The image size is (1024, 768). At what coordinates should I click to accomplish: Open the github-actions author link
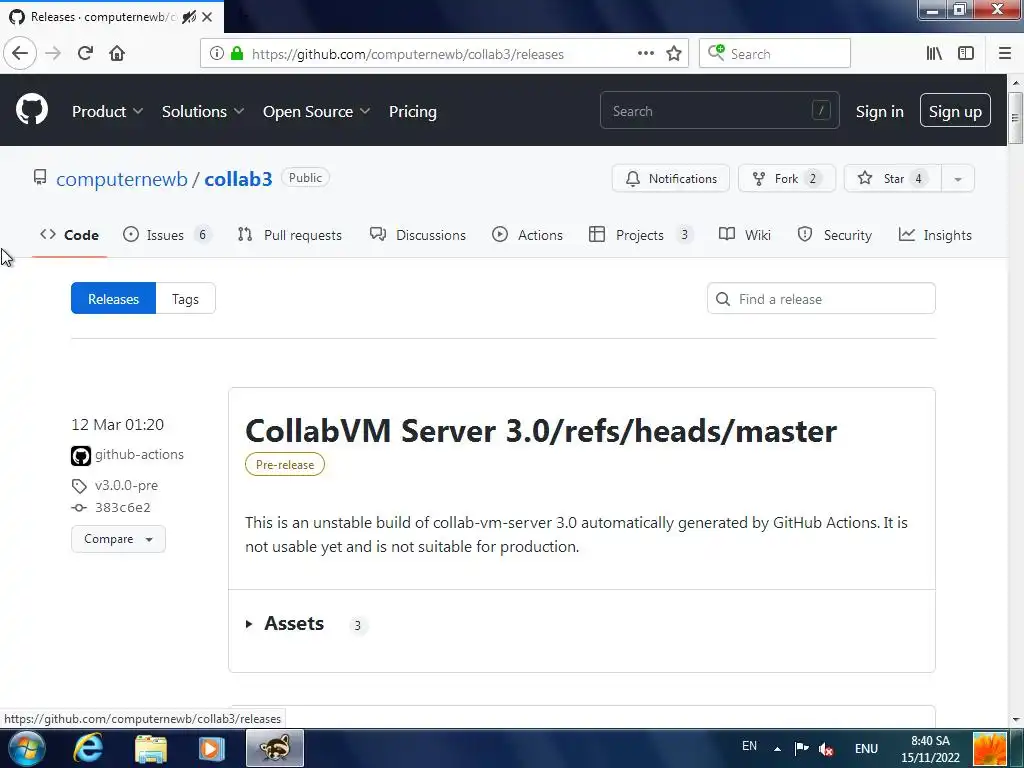(139, 455)
